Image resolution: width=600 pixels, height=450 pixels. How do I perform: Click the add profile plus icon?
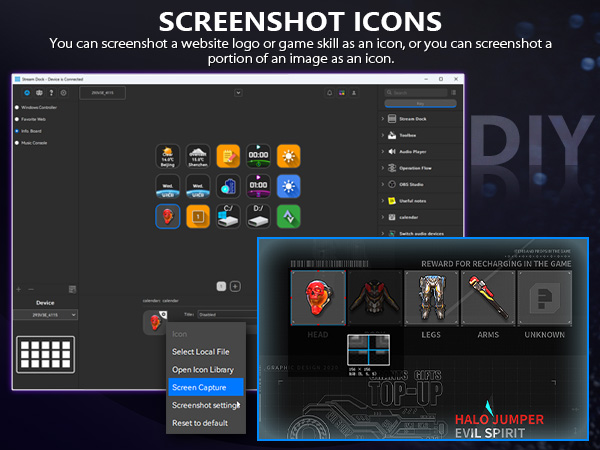tap(18, 289)
